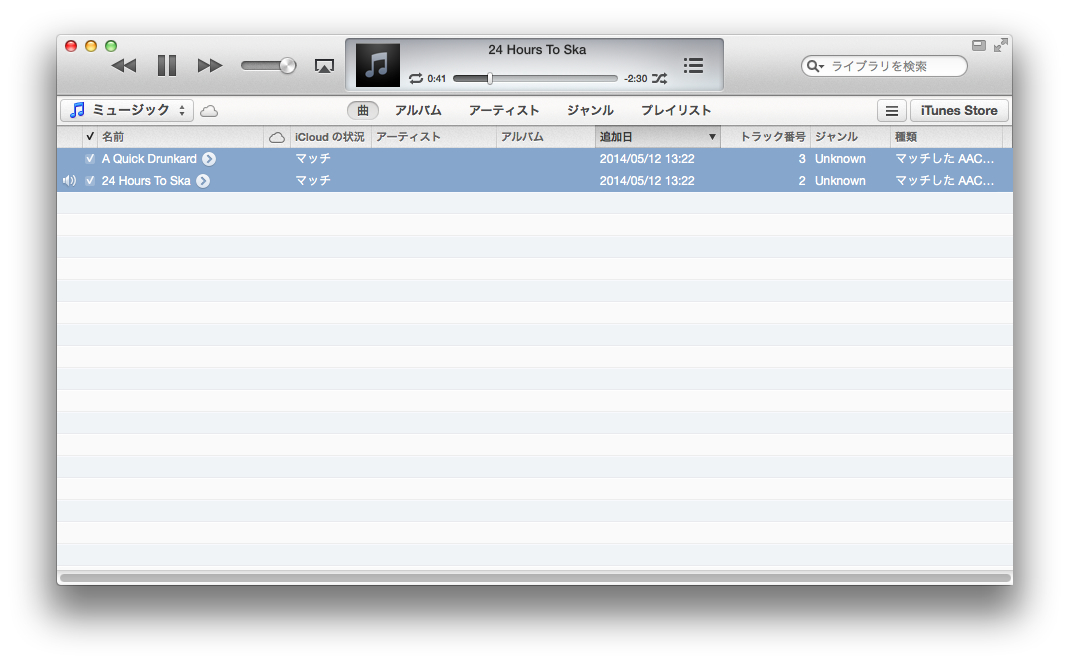The image size is (1069, 664).
Task: Toggle the repeat icon in player
Action: (x=415, y=78)
